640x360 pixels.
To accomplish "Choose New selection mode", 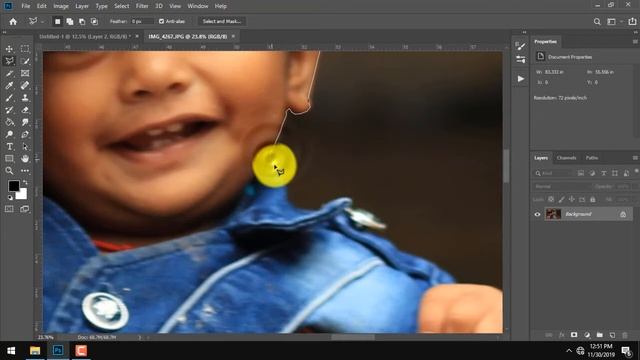I will (x=58, y=21).
